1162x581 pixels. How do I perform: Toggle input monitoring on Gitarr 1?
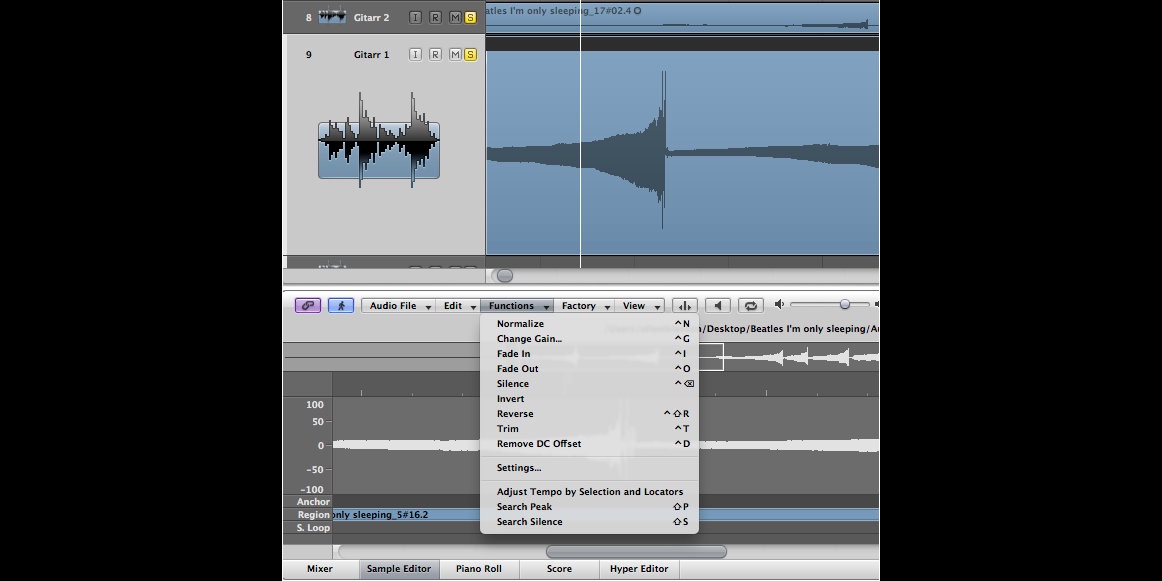point(416,54)
